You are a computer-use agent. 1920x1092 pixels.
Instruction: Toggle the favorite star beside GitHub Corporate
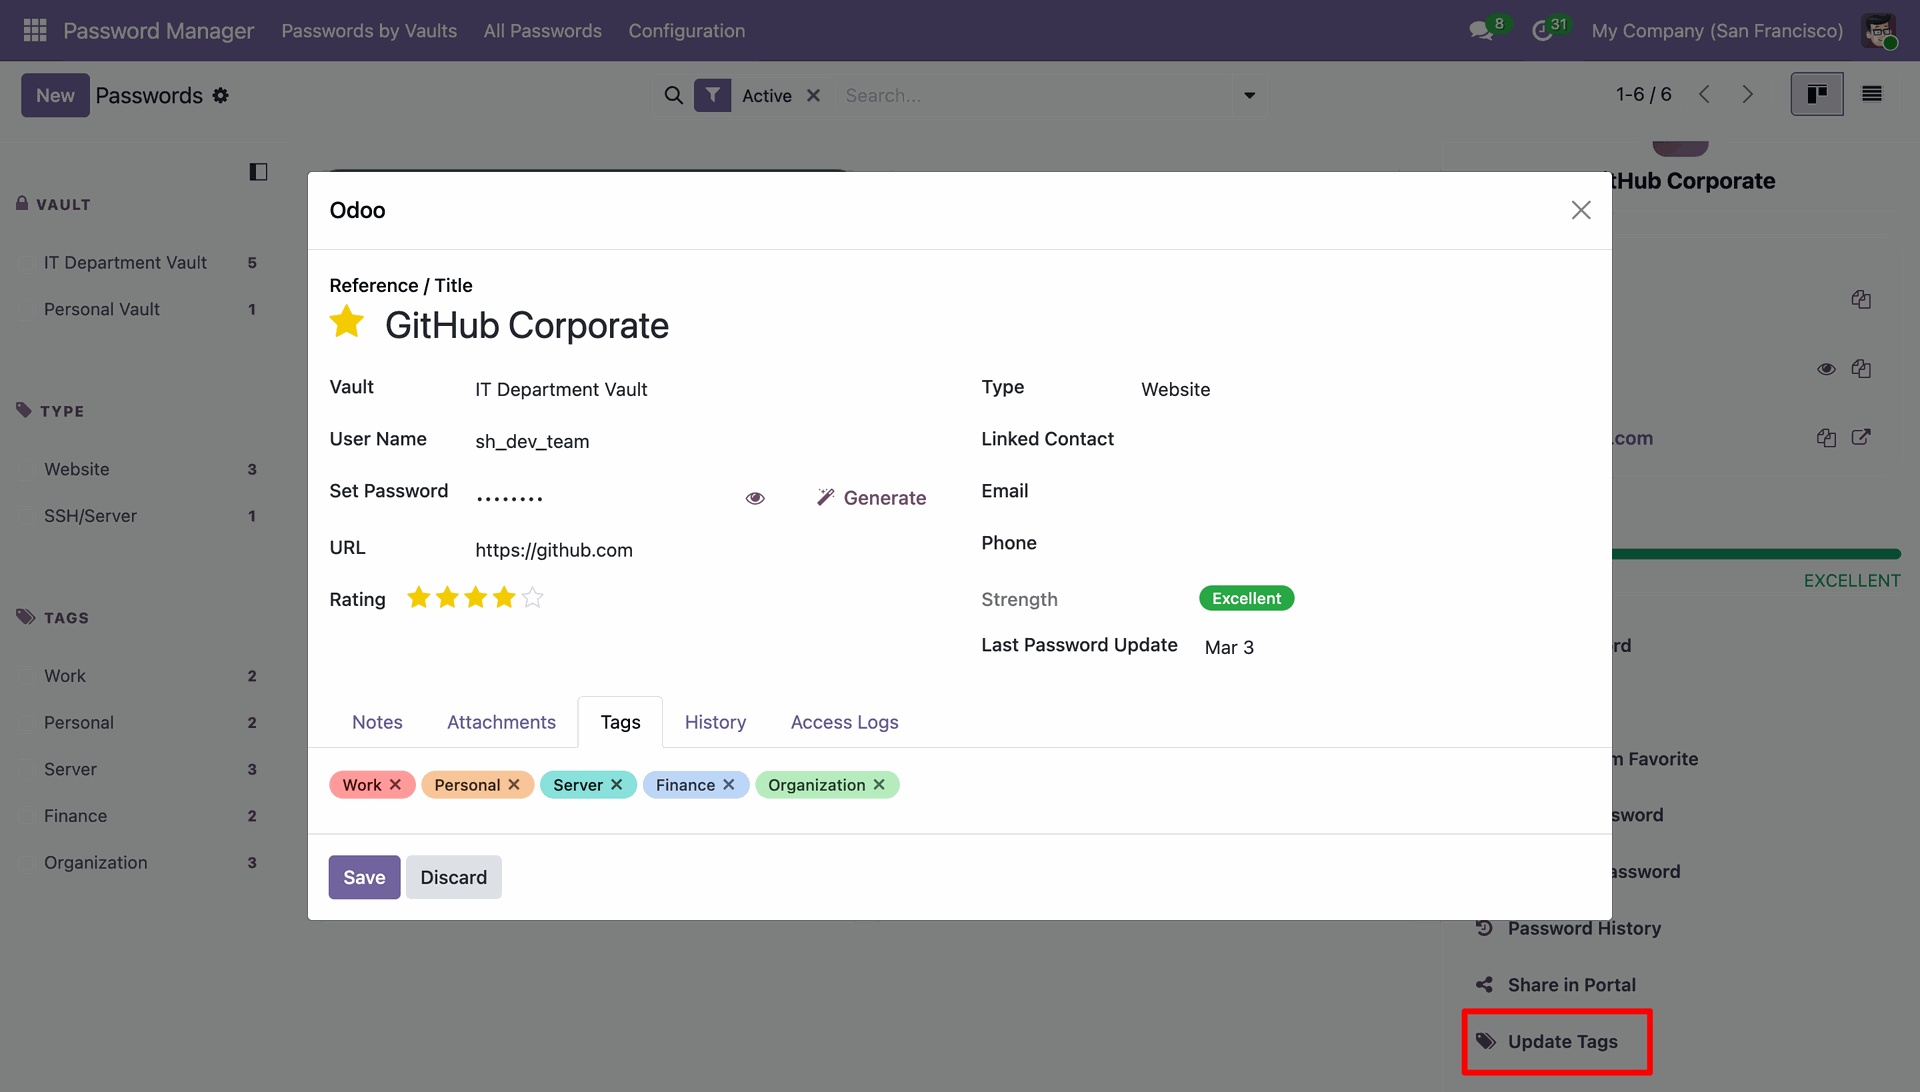[x=347, y=322]
